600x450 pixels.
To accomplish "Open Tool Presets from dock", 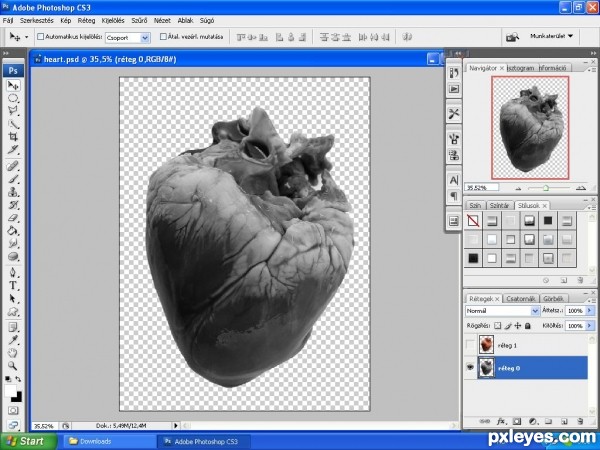I will tap(454, 114).
